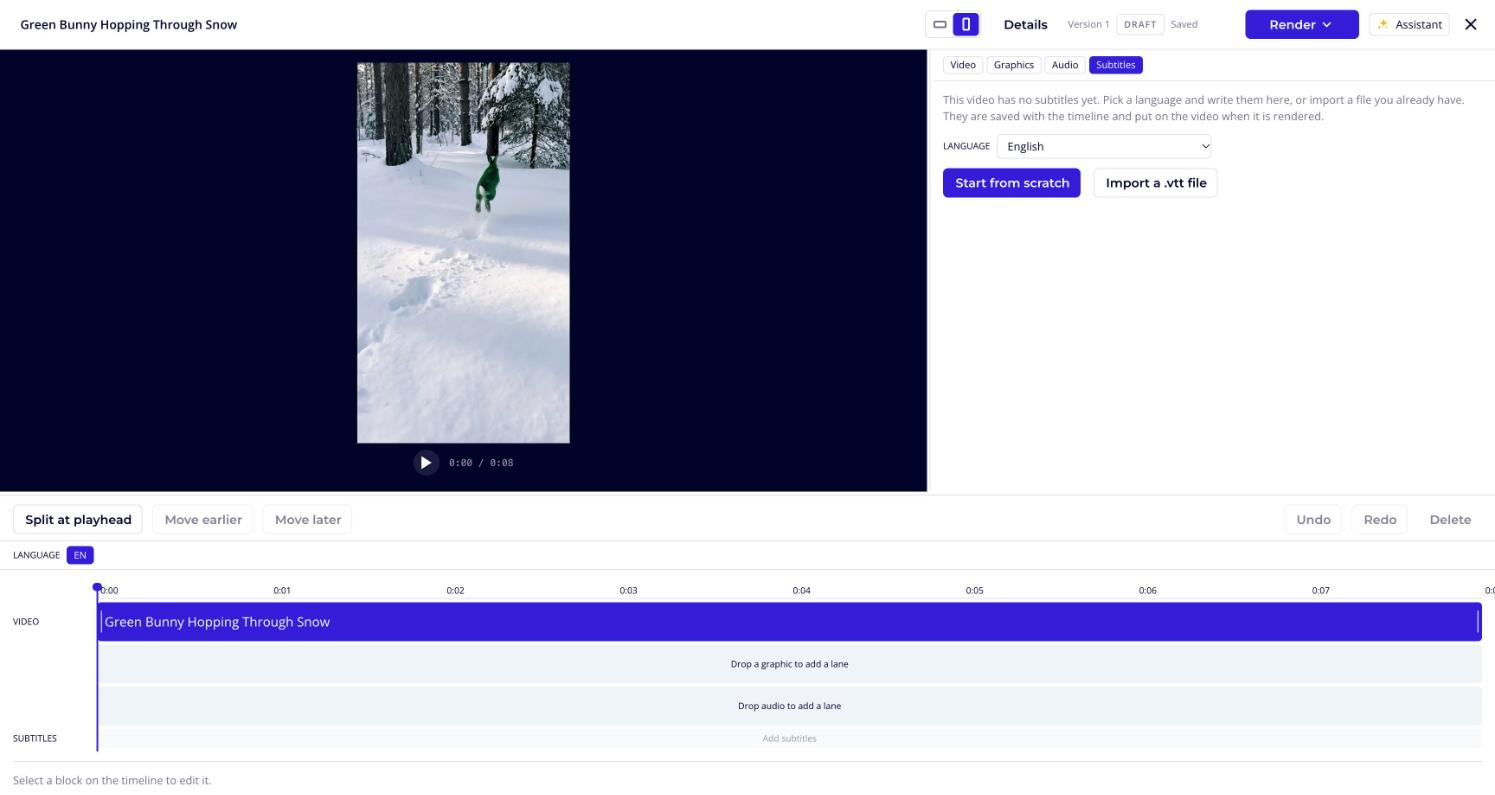Screen dimensions: 1495x795
Task: Close the editor with X icon
Action: pyautogui.click(x=1470, y=24)
